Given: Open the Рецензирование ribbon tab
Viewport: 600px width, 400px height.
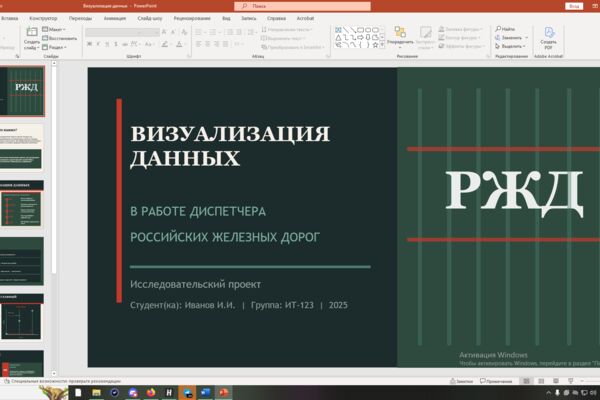Looking at the screenshot, I should pos(192,18).
